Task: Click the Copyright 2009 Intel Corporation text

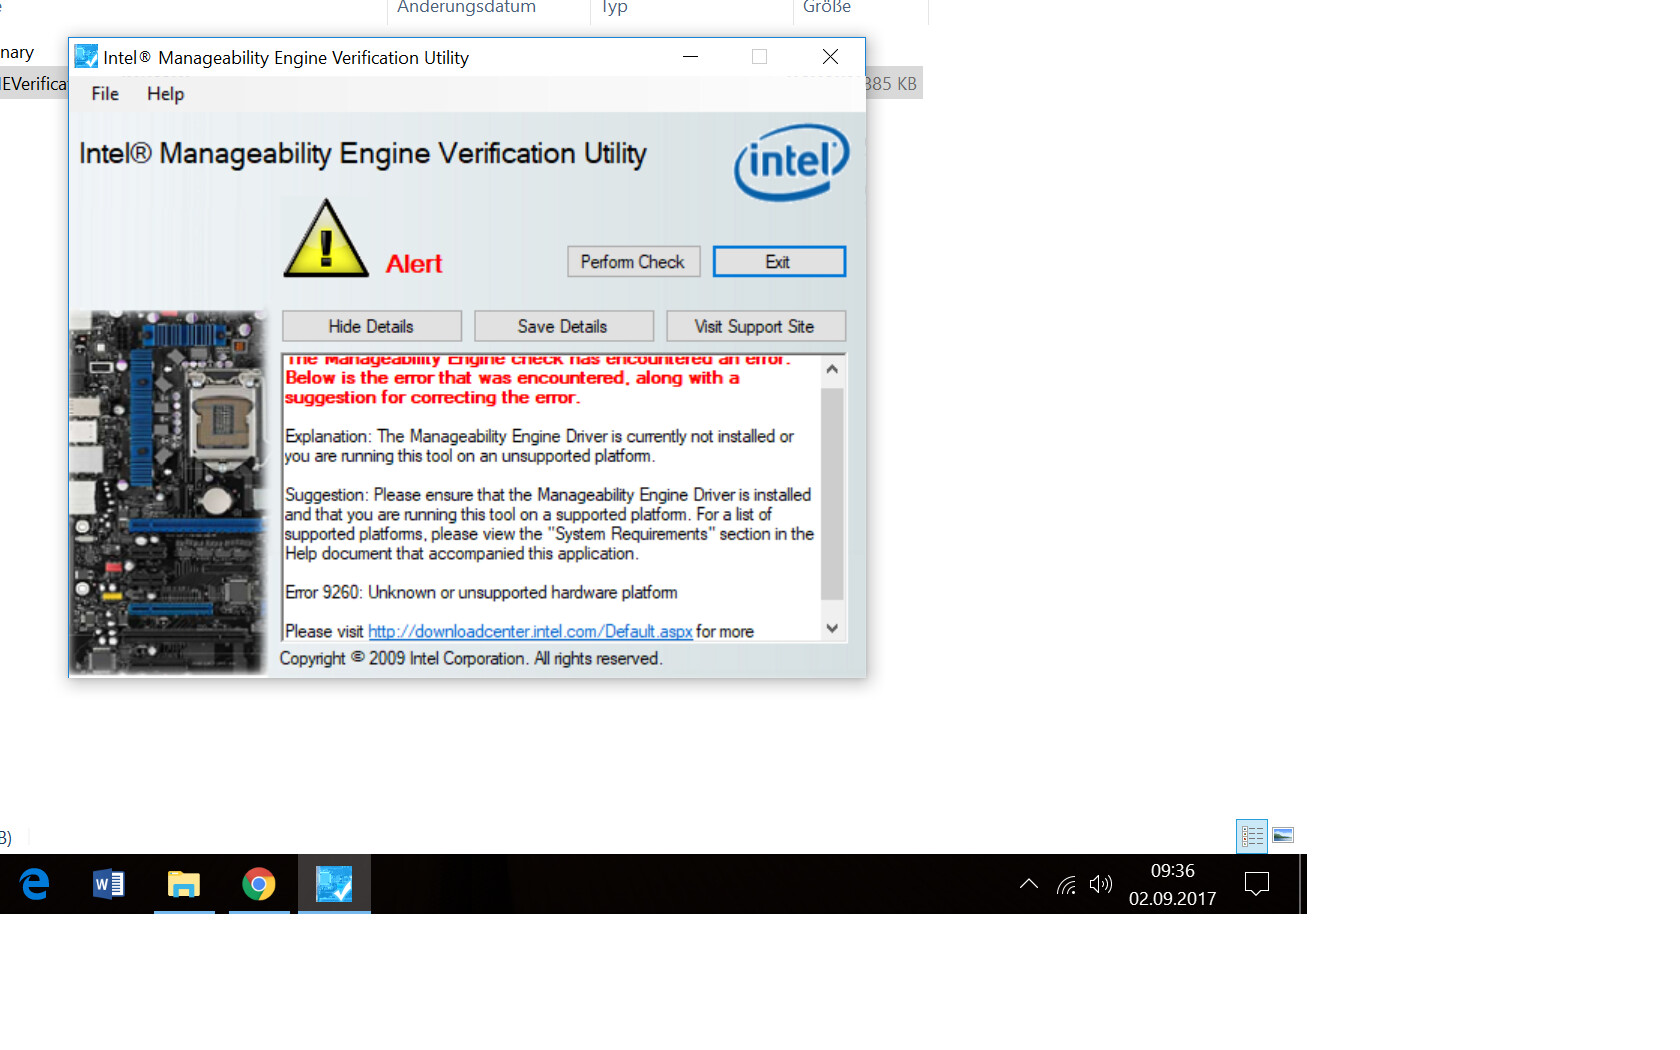Action: tap(471, 659)
